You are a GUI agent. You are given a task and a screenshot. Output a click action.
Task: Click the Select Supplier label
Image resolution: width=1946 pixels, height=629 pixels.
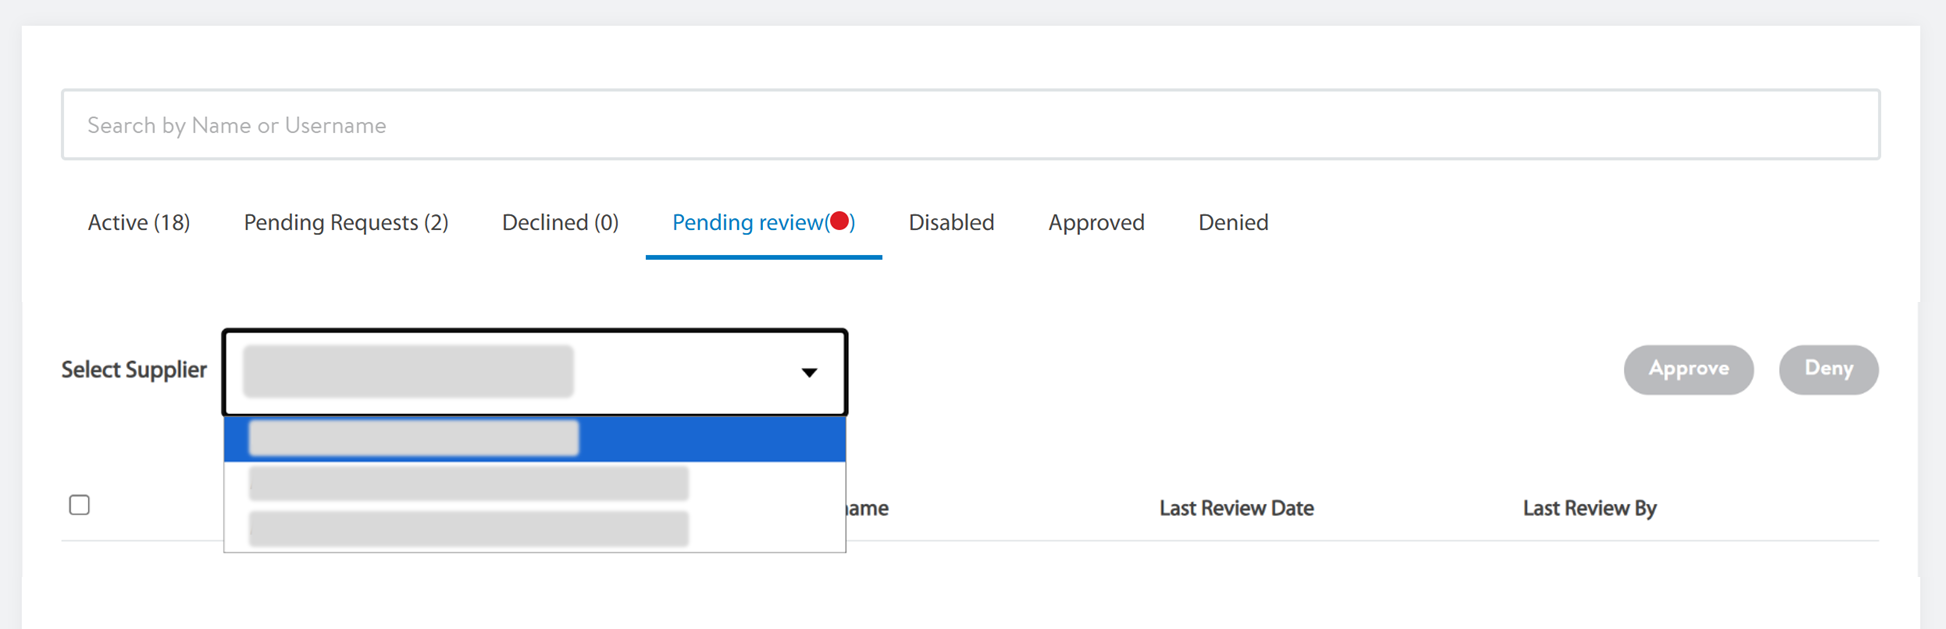tap(134, 370)
